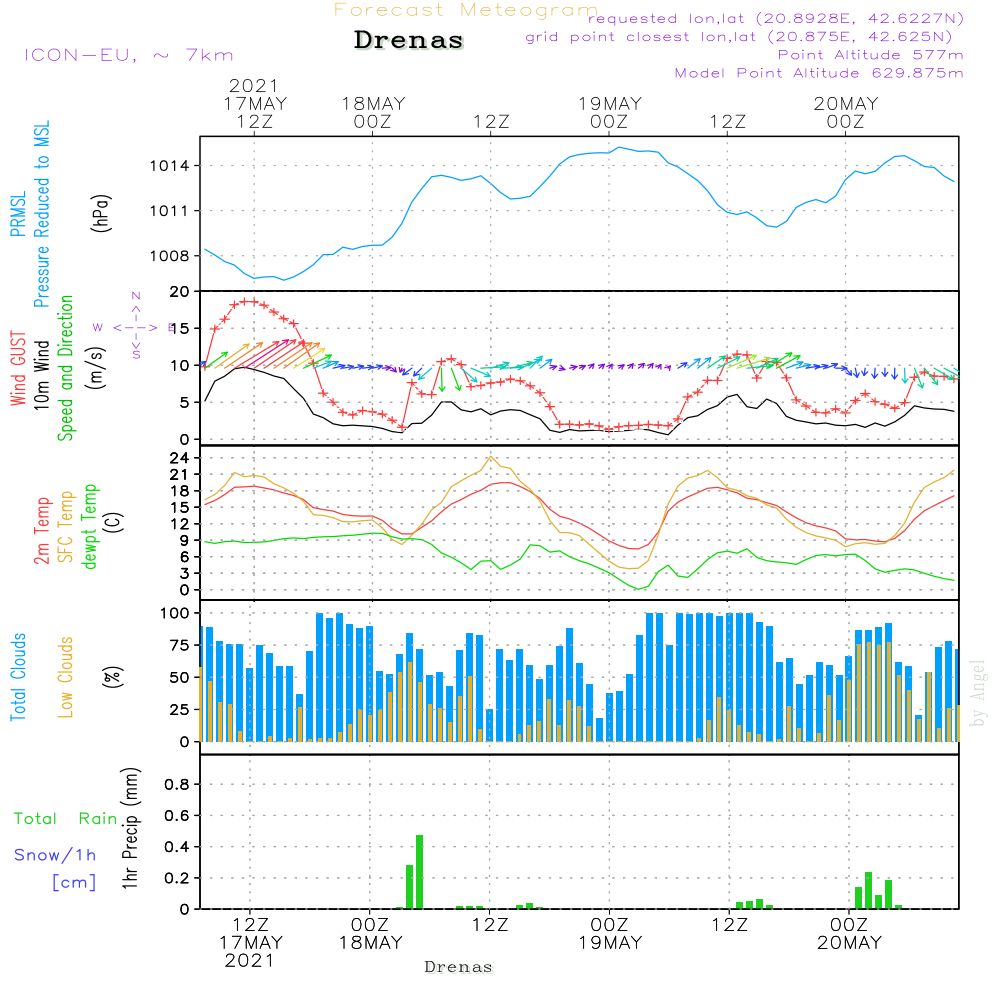The width and height of the screenshot is (1000, 1000).
Task: Click the green 'Total Rain' legend label
Action: click(x=66, y=819)
